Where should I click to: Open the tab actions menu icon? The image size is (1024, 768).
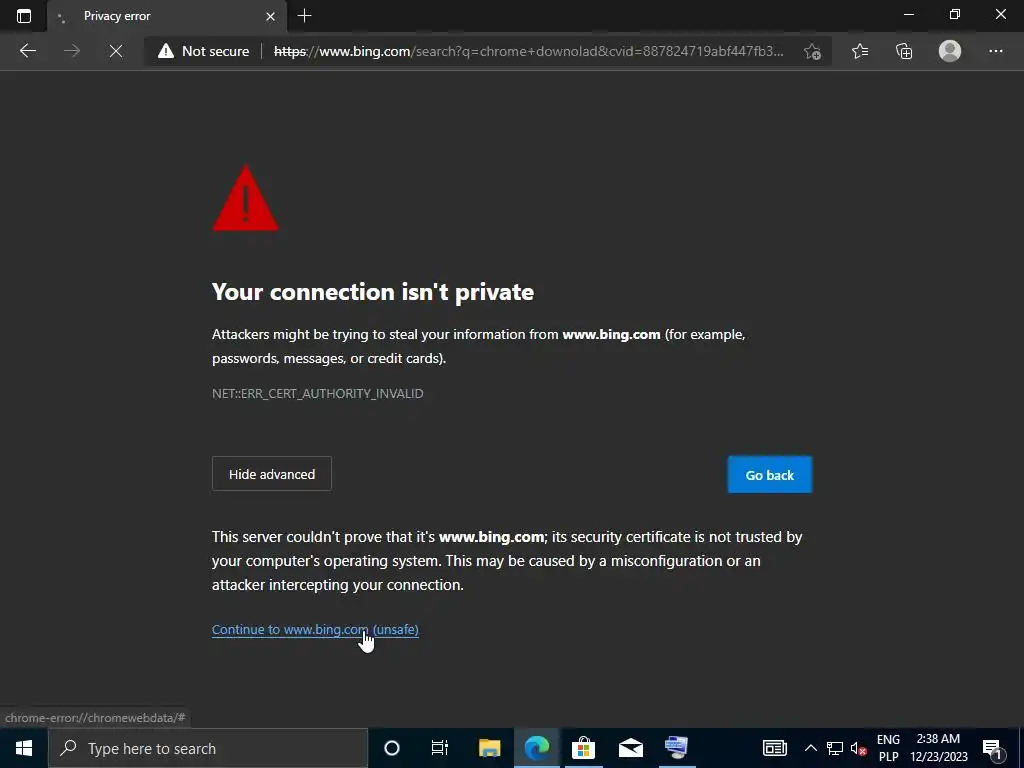(24, 16)
